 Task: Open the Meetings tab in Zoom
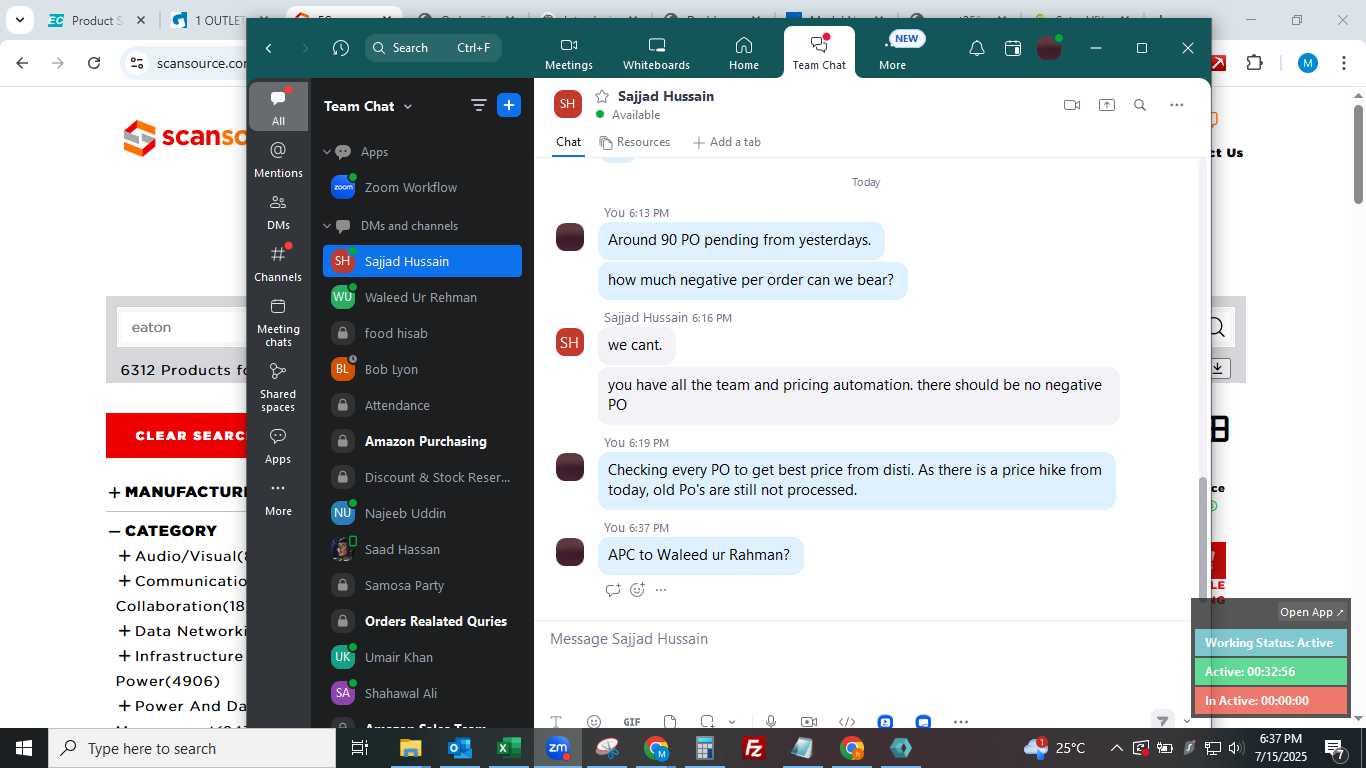568,53
